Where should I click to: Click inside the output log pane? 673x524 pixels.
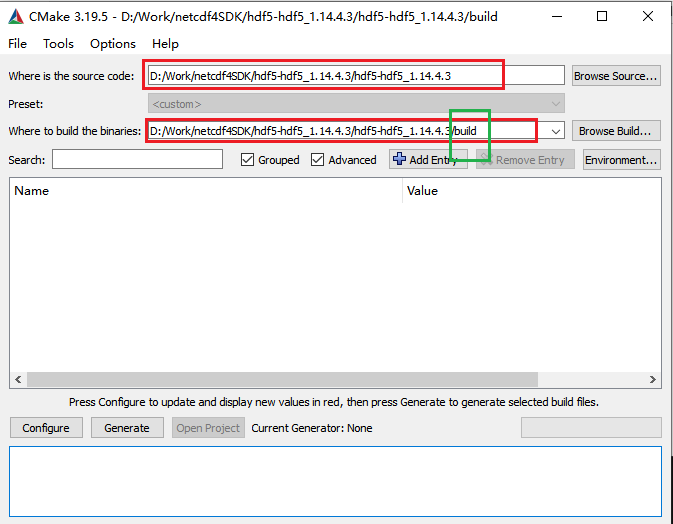point(335,481)
